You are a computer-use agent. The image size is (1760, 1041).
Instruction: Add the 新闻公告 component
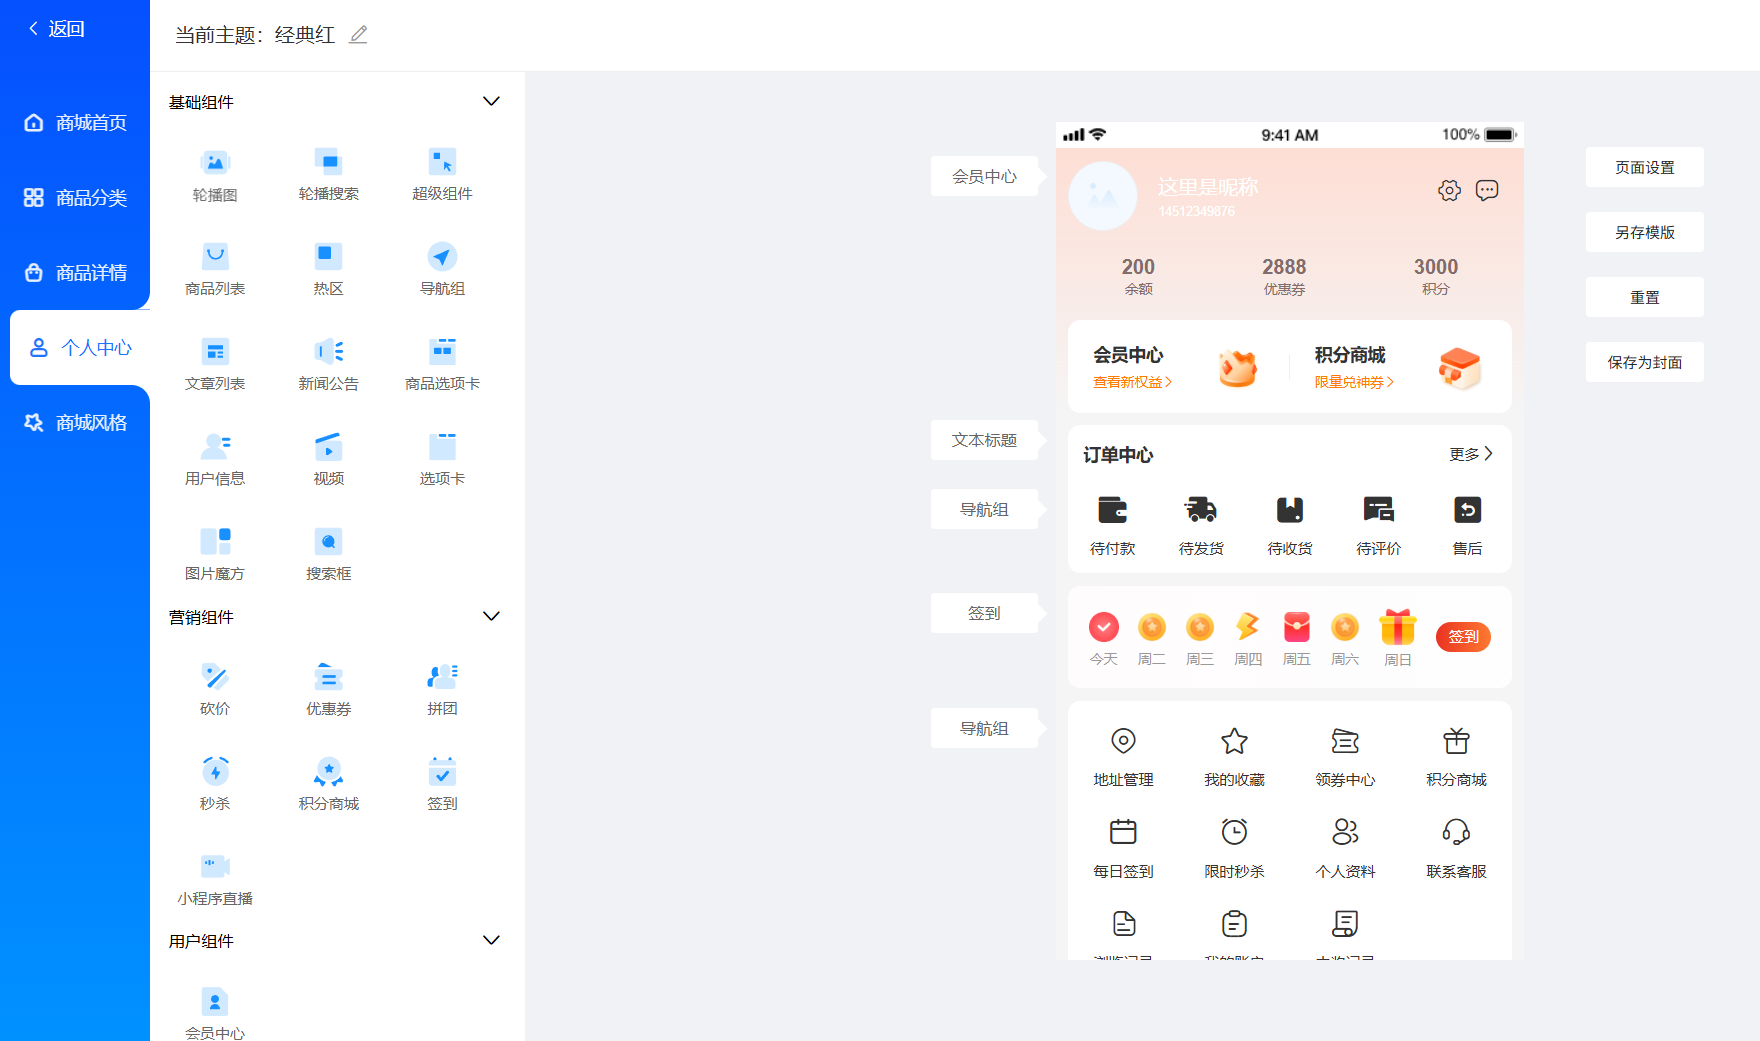328,365
